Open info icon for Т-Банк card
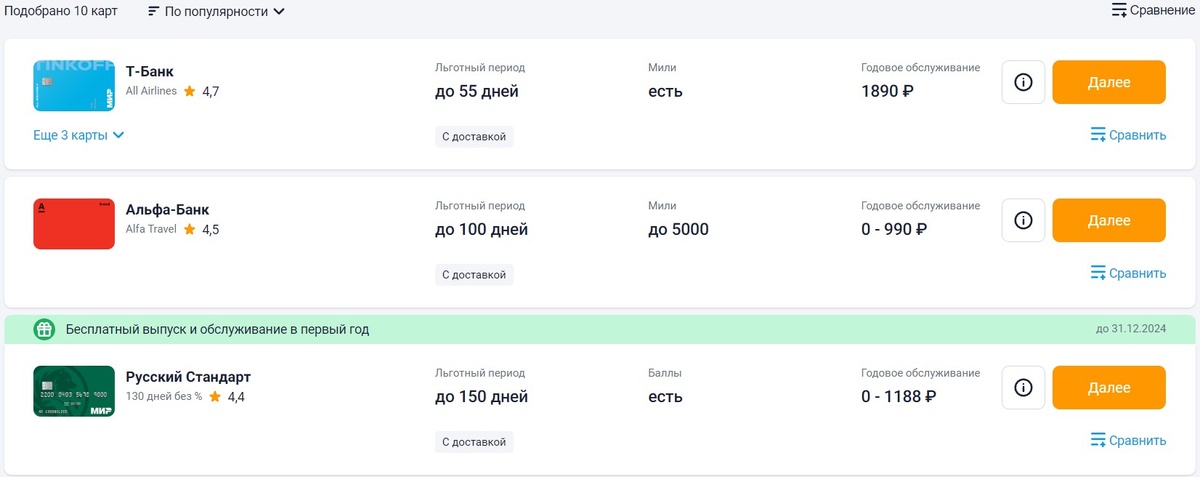Screen dimensions: 1200x477 1023,82
